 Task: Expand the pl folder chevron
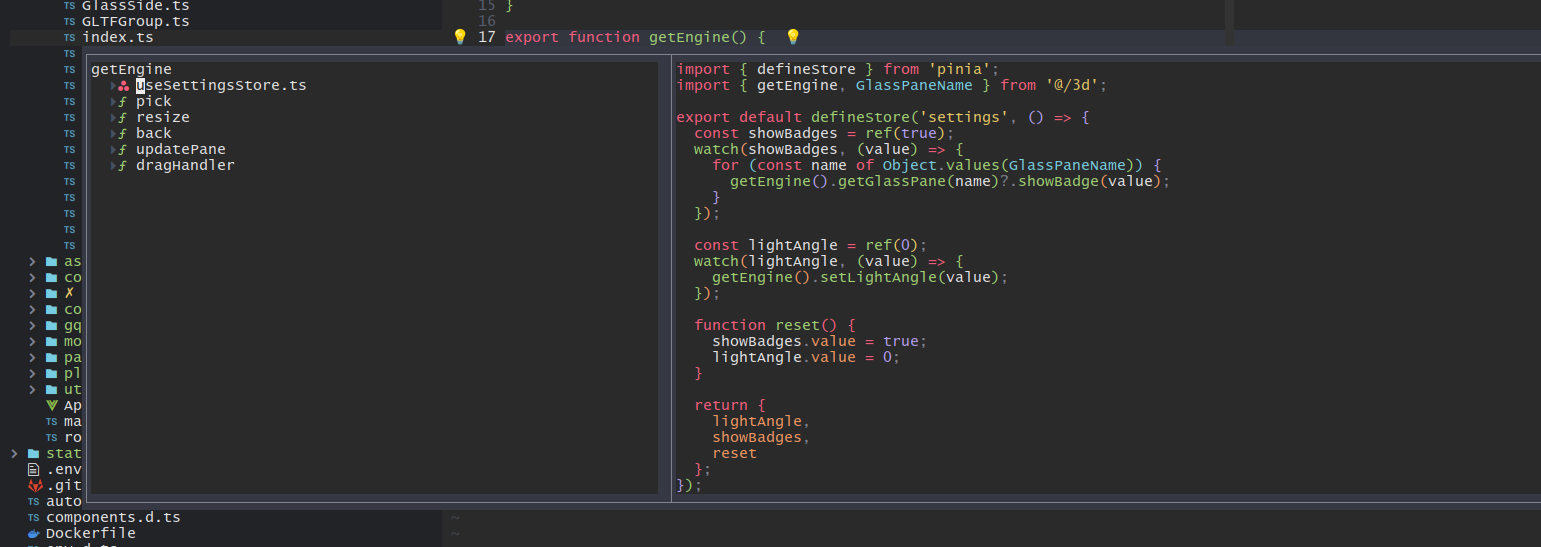pyautogui.click(x=33, y=373)
